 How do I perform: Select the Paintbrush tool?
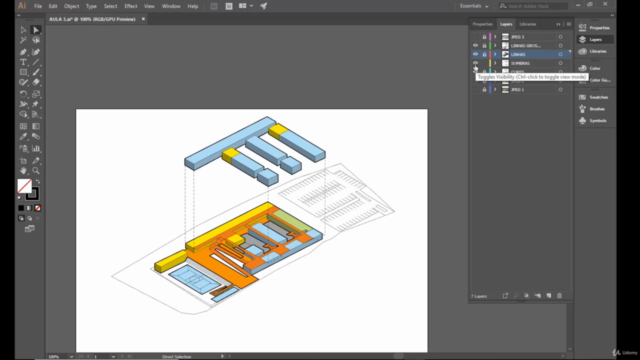tap(36, 72)
